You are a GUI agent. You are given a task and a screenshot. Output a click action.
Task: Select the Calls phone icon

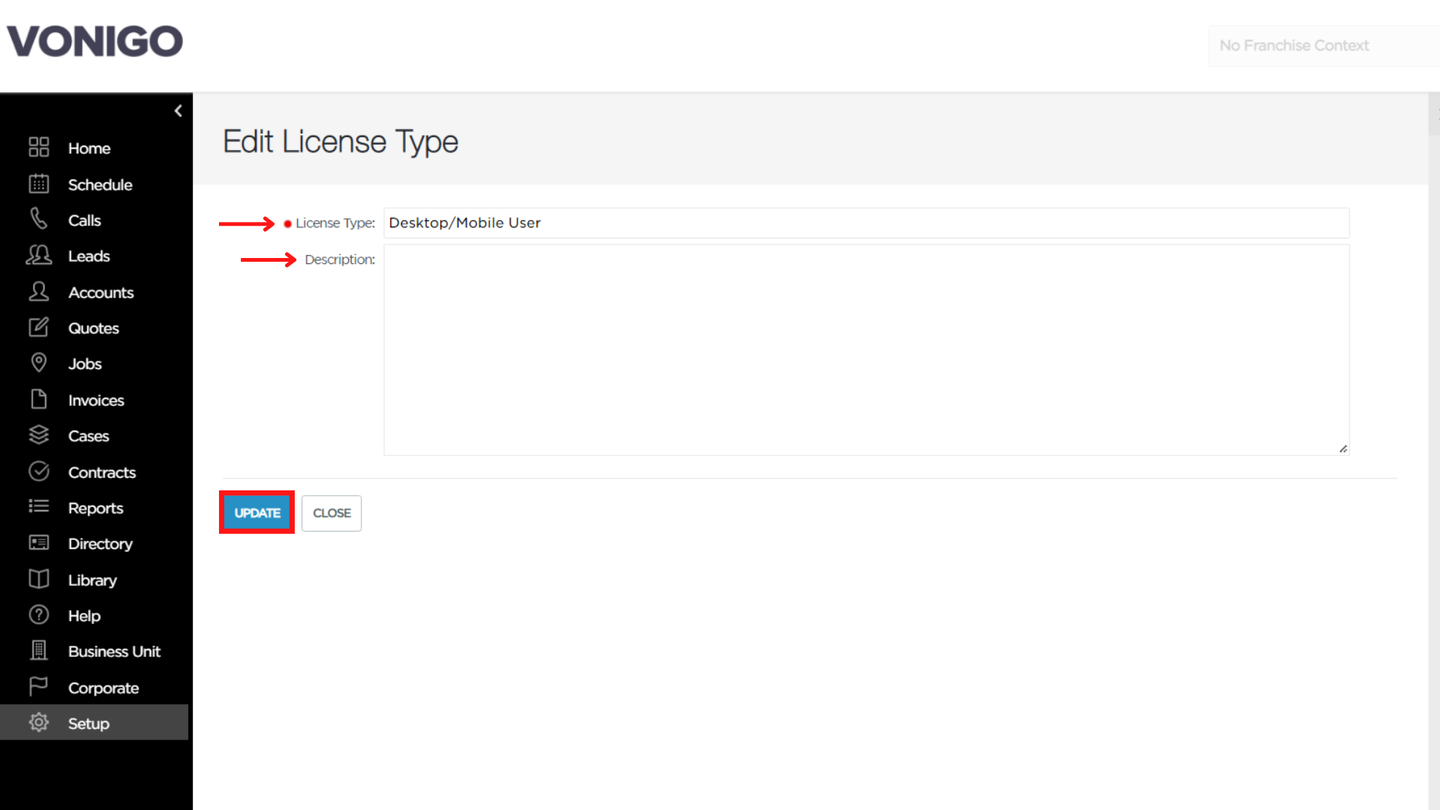click(x=39, y=220)
